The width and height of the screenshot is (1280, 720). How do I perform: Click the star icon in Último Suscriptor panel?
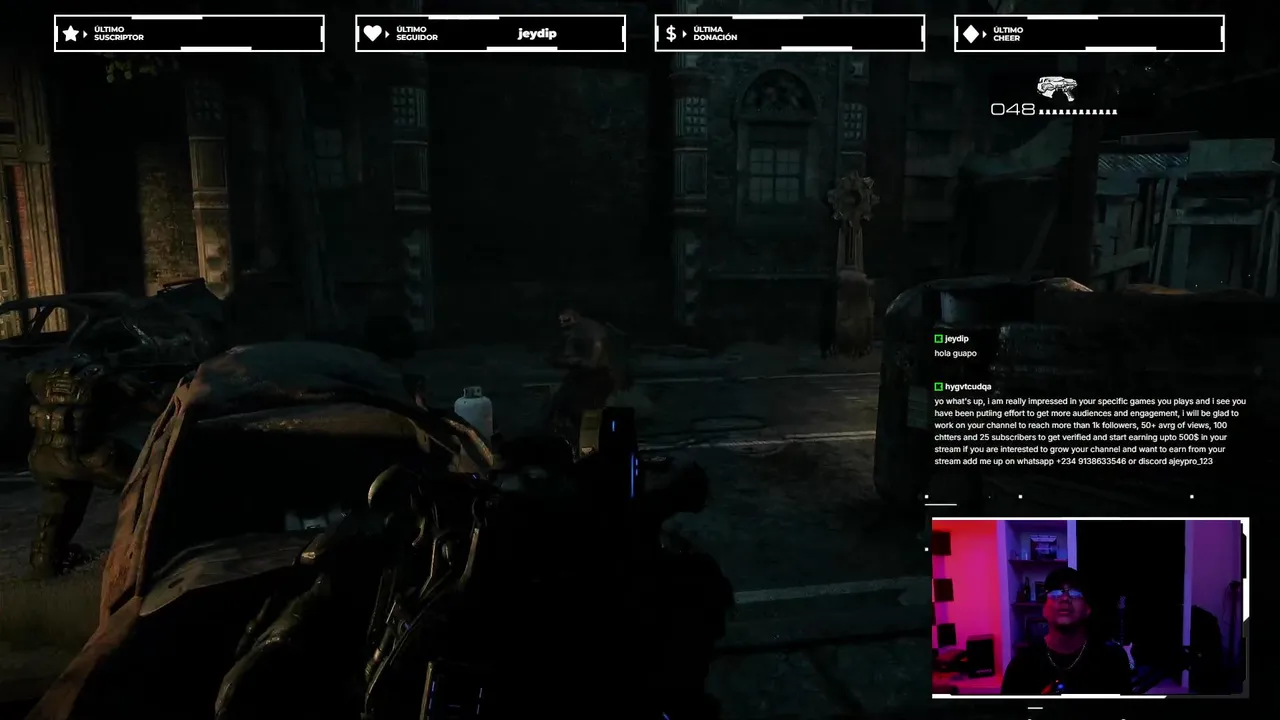tap(71, 33)
